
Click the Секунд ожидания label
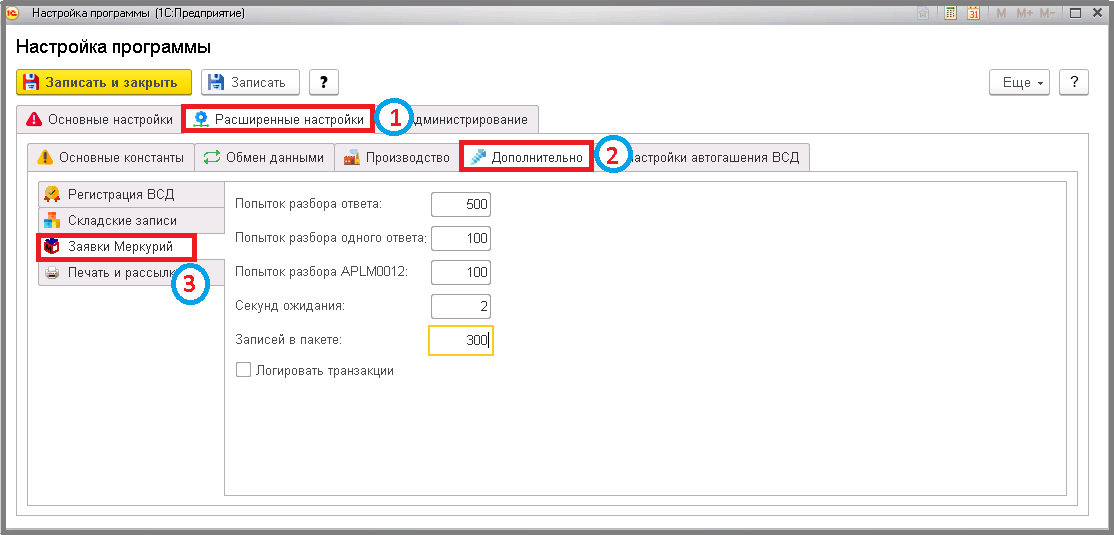(x=290, y=306)
